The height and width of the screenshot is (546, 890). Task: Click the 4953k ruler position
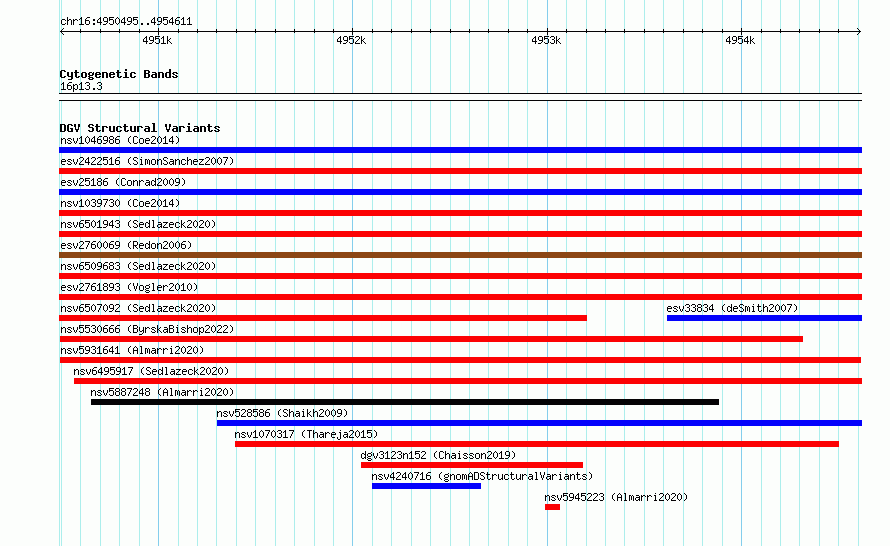(x=546, y=40)
